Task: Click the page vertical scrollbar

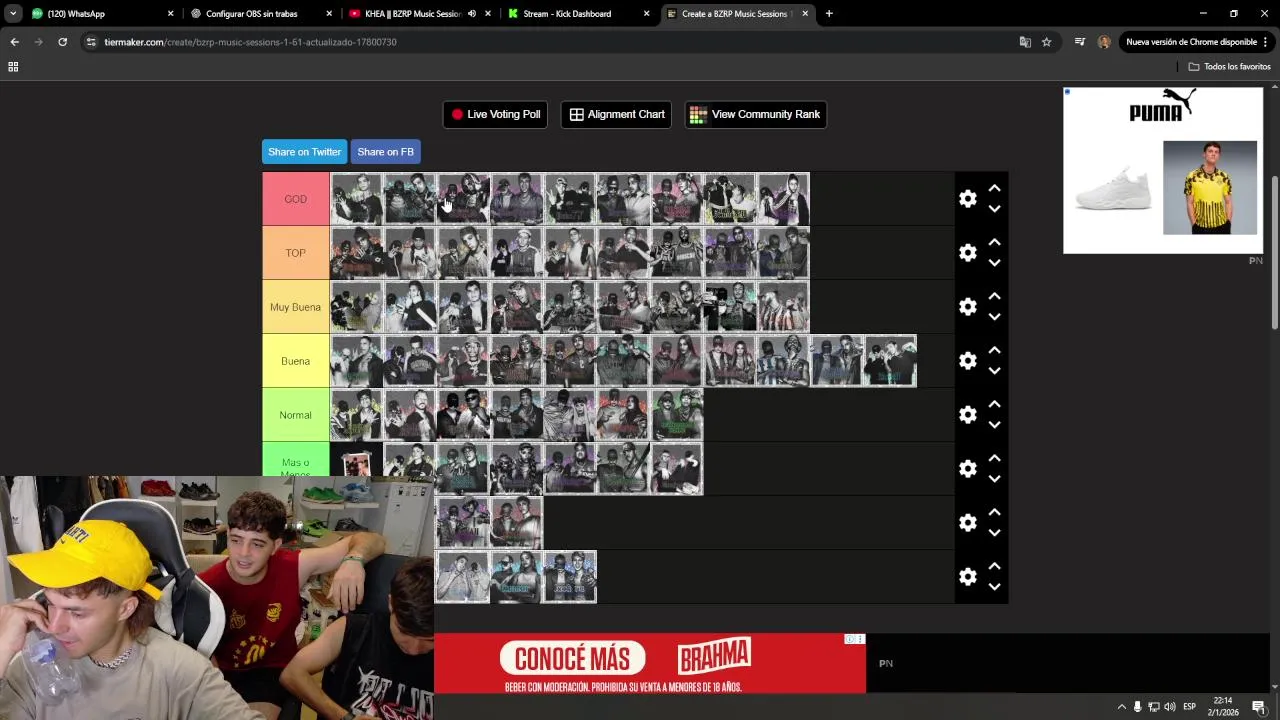Action: click(x=1274, y=252)
